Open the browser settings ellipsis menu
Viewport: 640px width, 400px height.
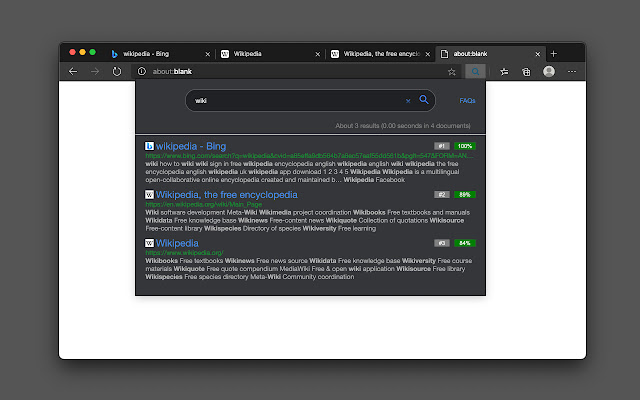572,71
